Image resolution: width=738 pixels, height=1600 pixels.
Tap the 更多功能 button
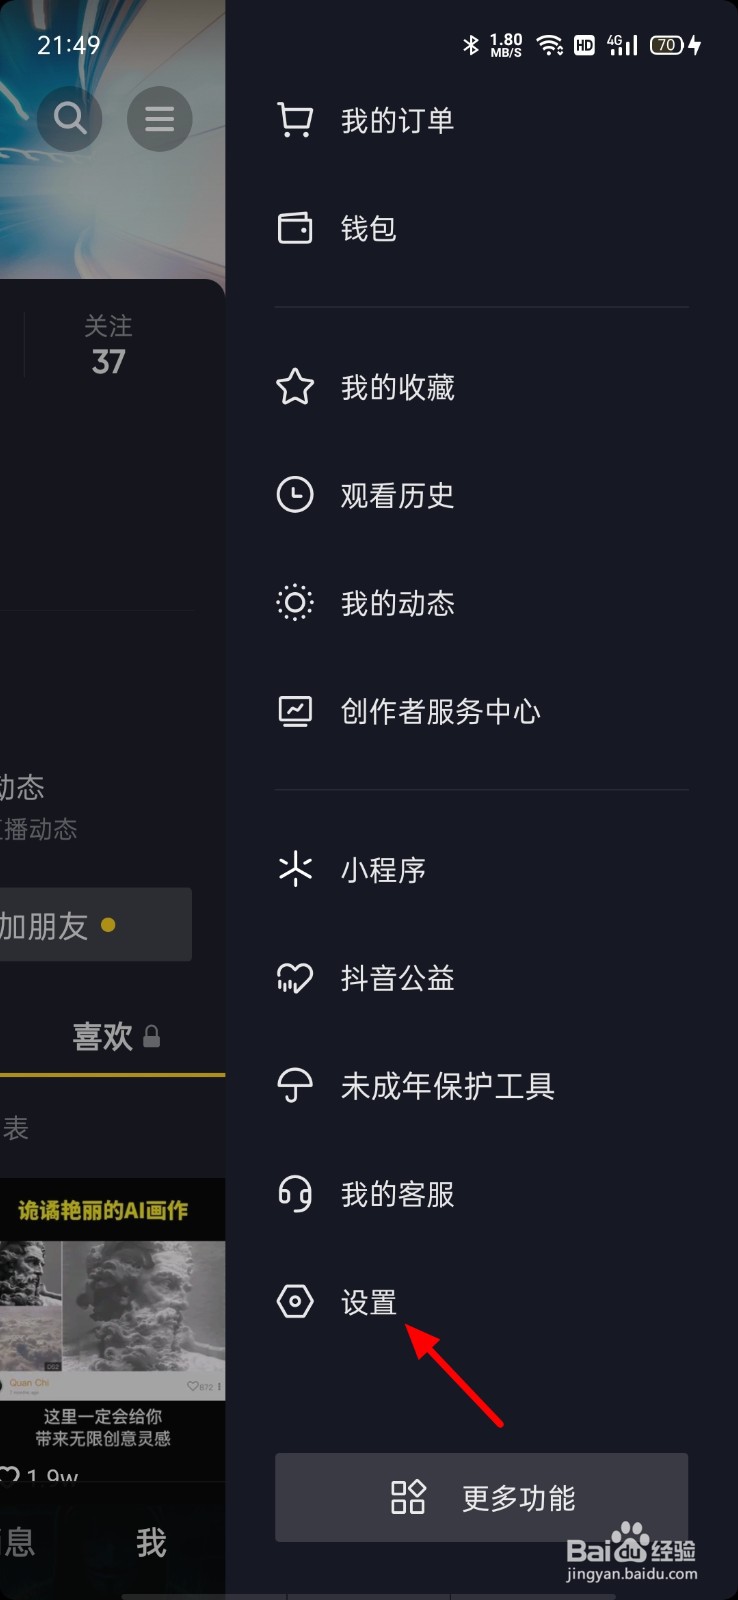coord(482,1497)
